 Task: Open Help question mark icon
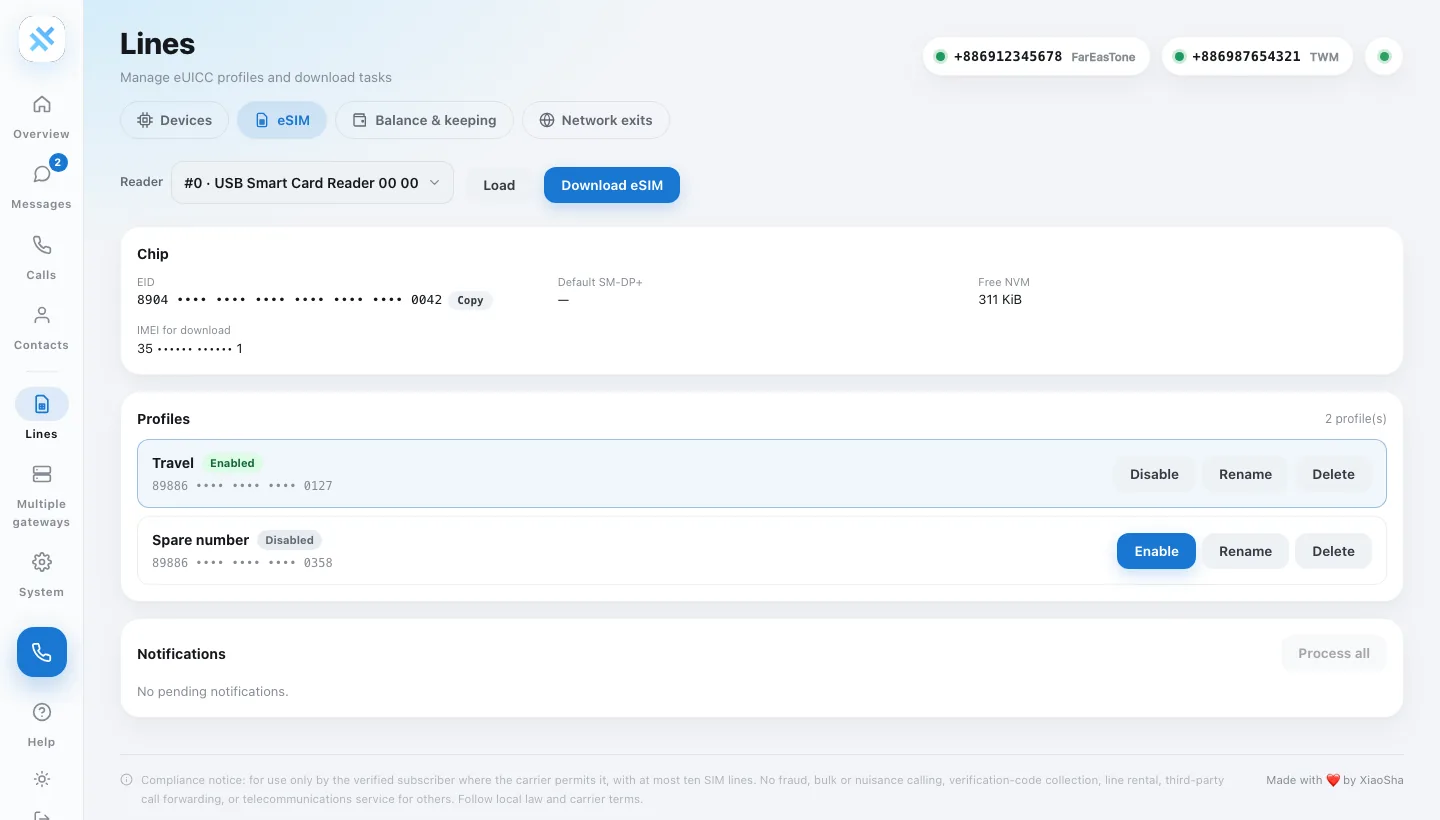(x=42, y=712)
